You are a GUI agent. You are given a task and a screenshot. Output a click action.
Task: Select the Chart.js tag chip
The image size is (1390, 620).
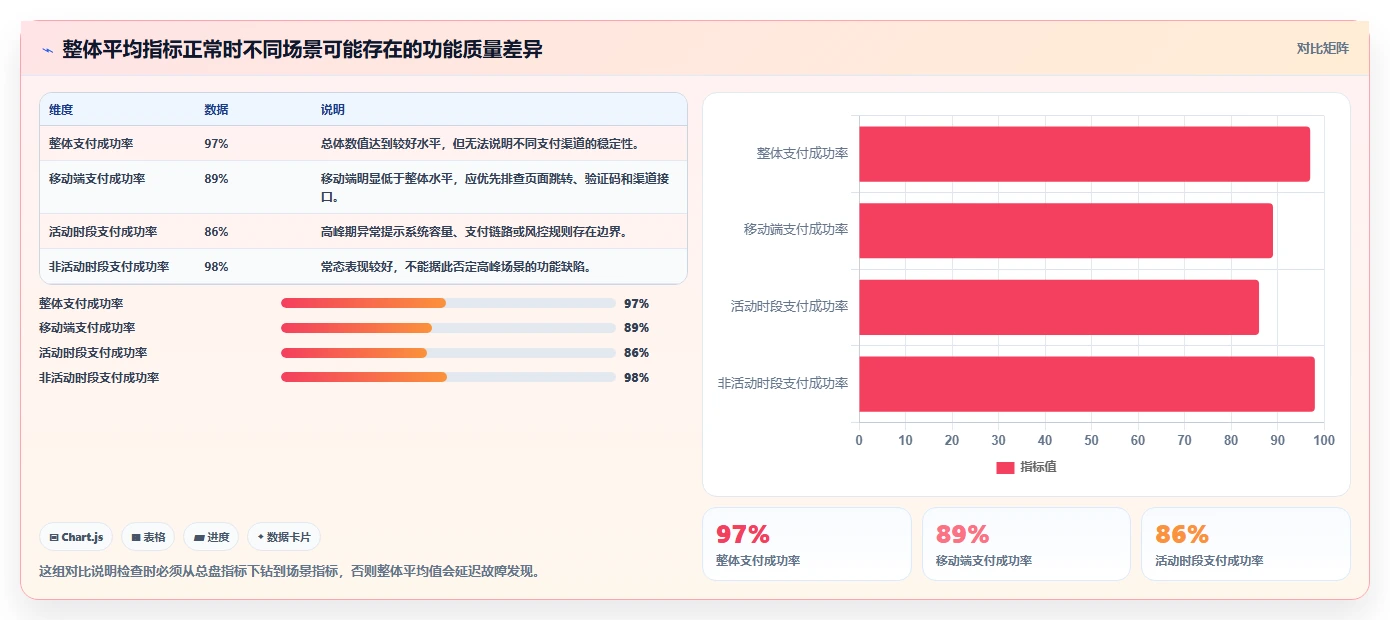coord(77,537)
